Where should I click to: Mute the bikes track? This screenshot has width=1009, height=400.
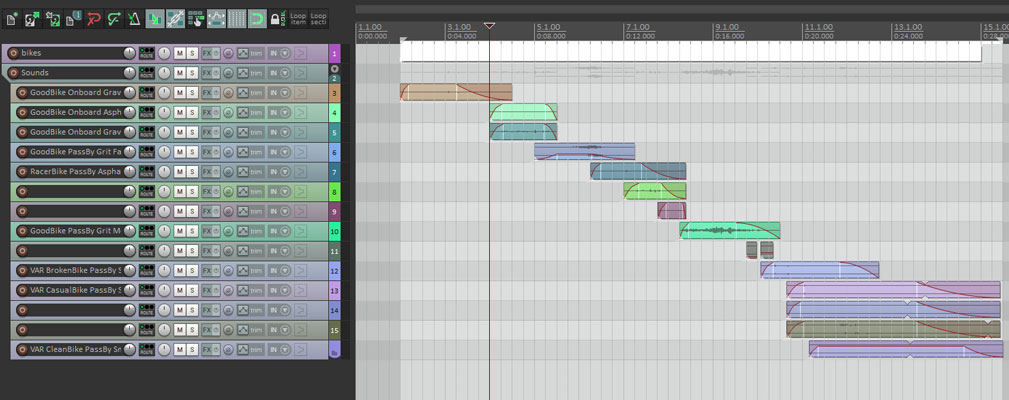180,53
